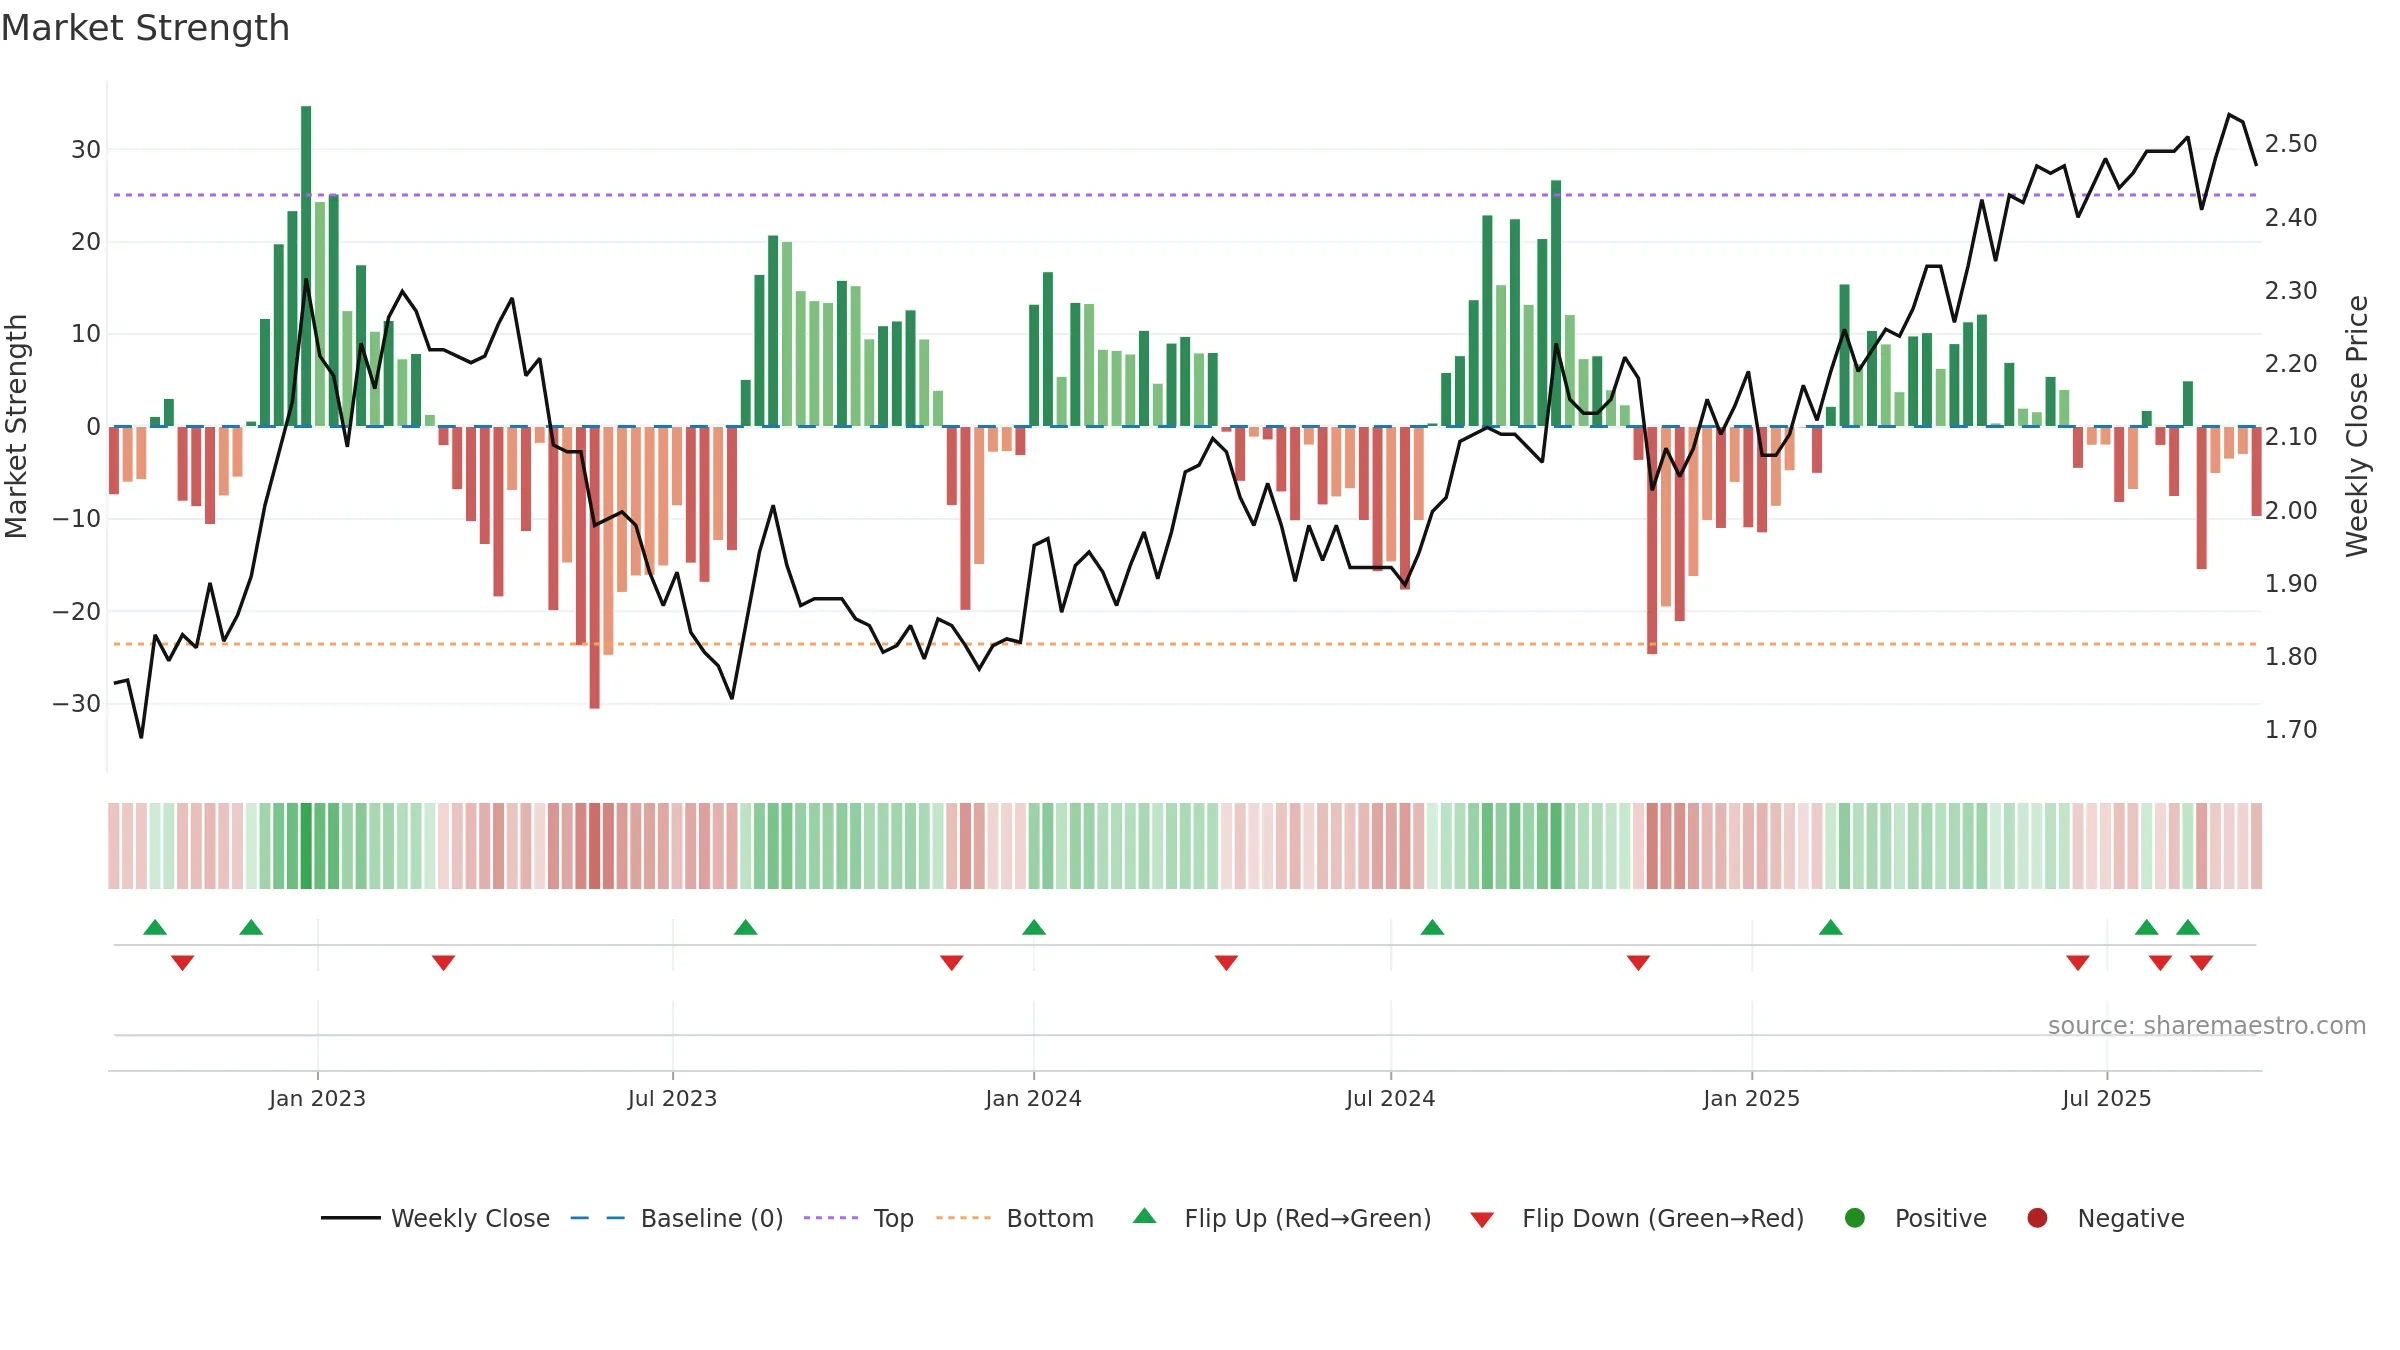Image resolution: width=2400 pixels, height=1350 pixels.
Task: Click the flip-up marker just after Jul 2024
Action: click(1432, 927)
